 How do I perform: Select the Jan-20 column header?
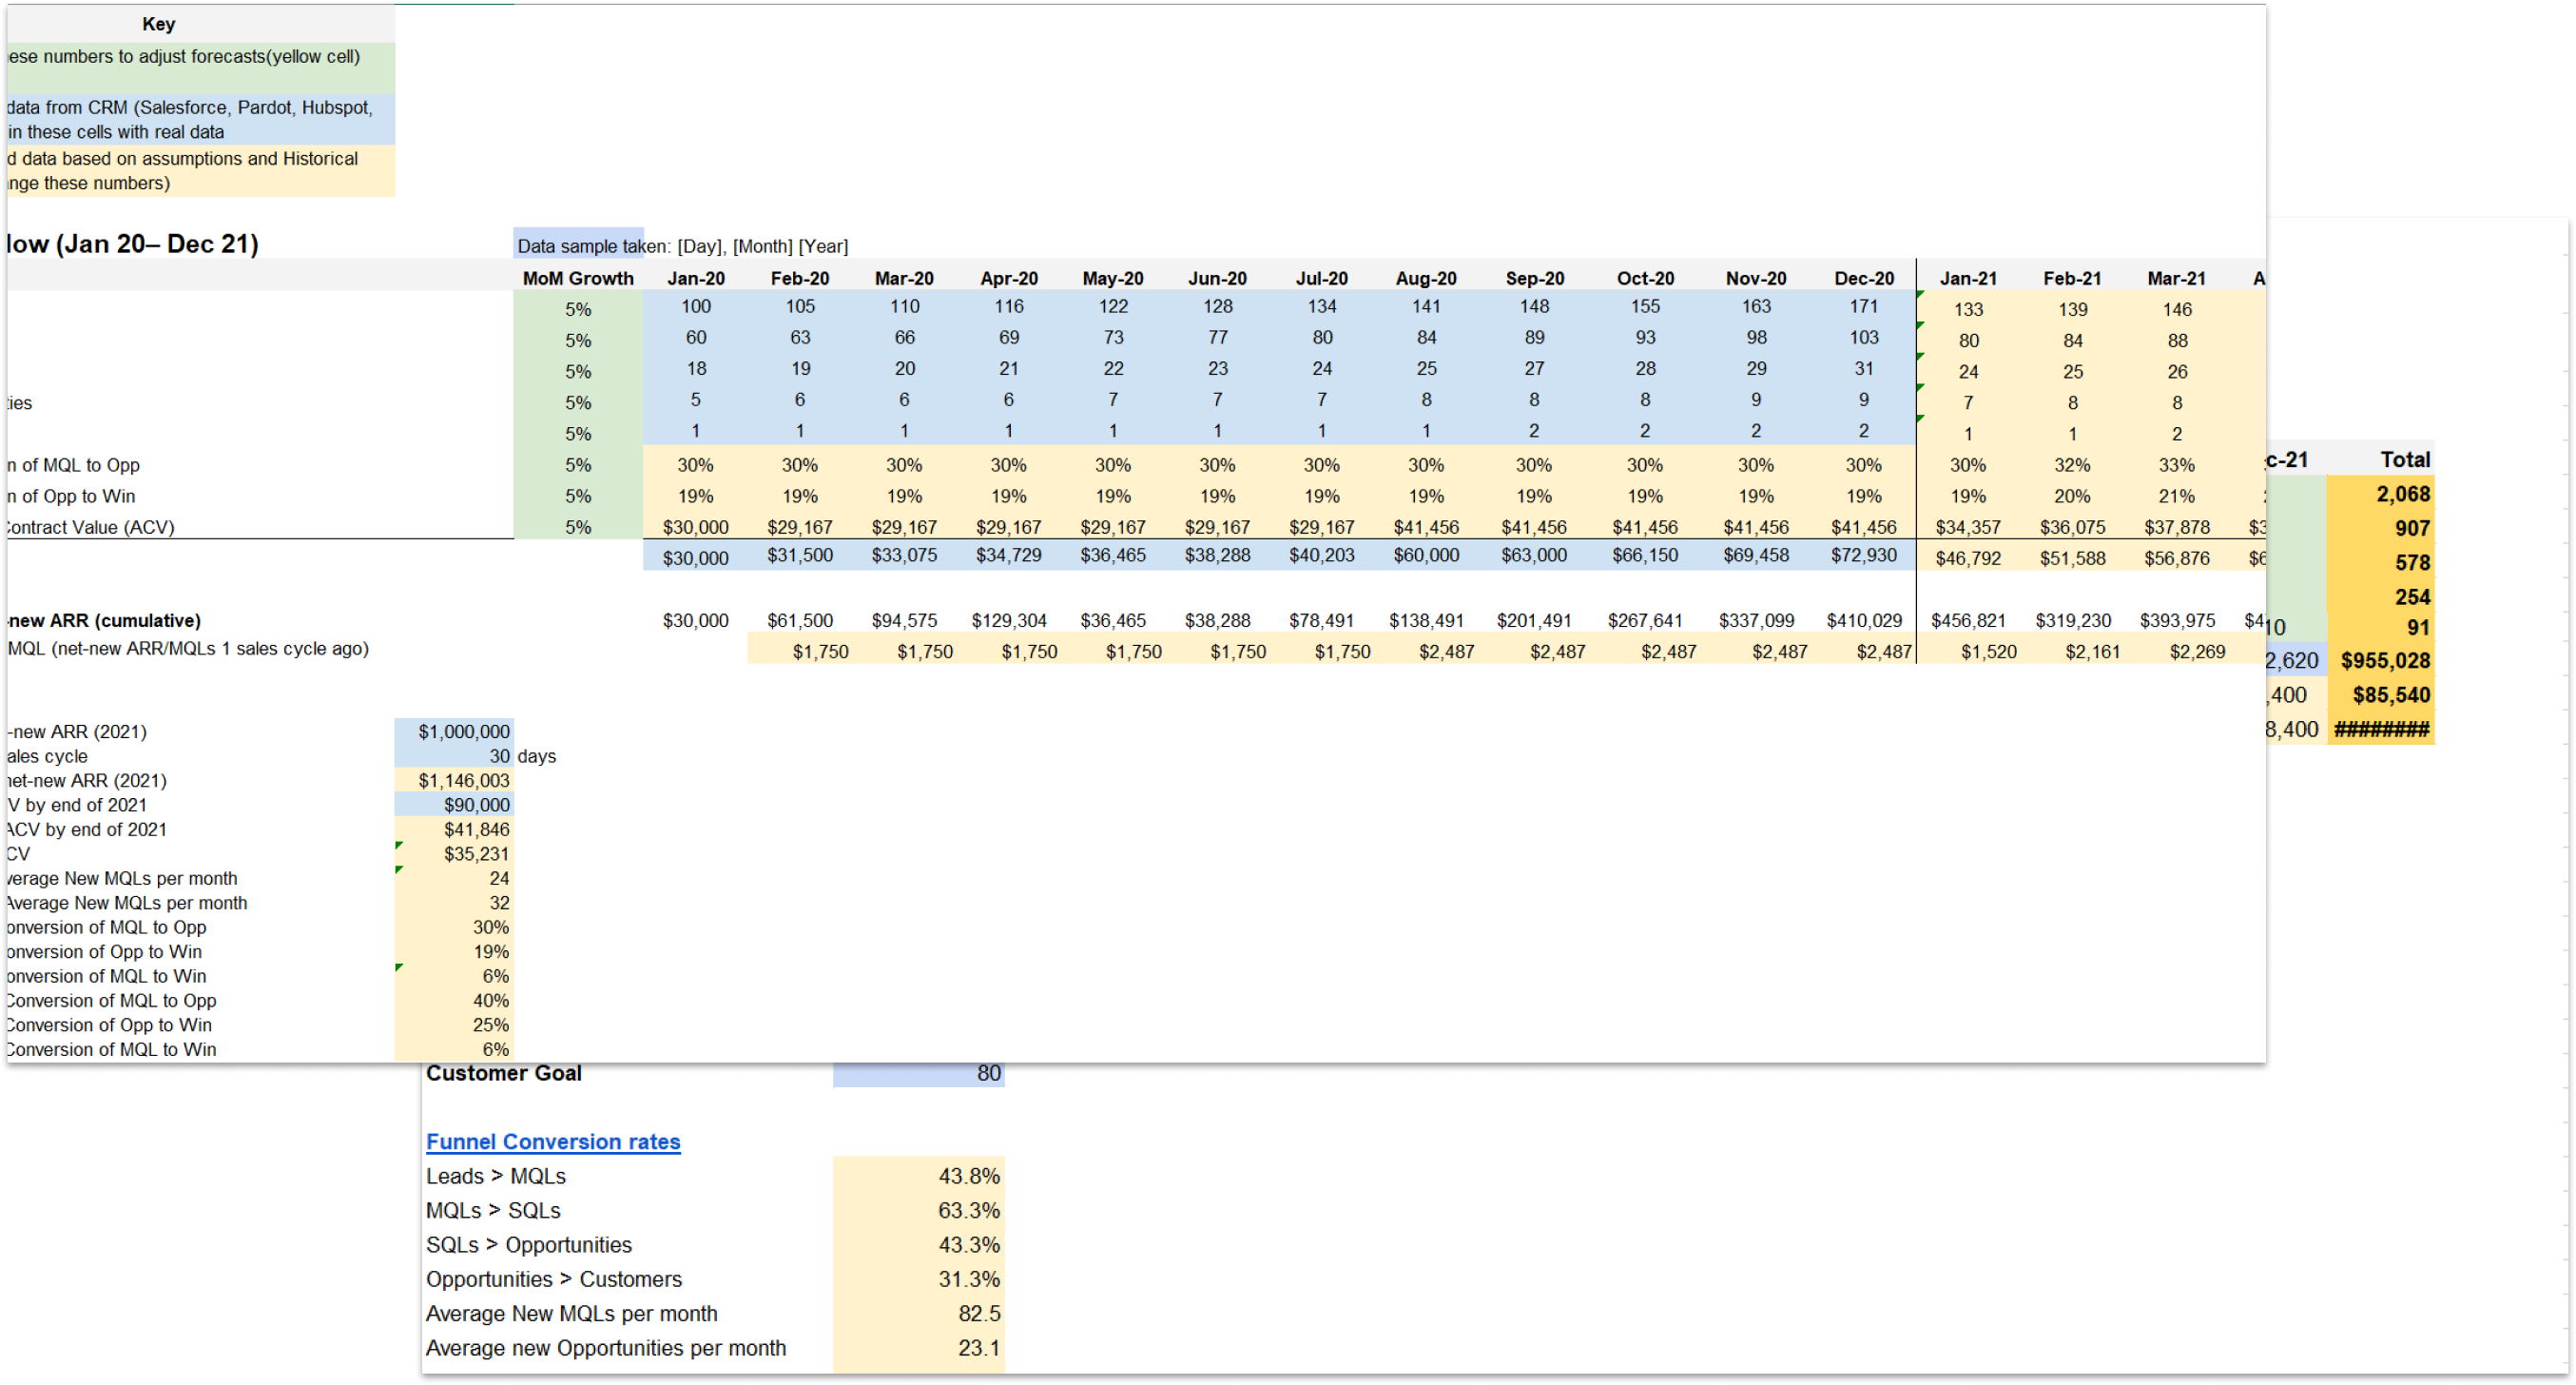695,278
